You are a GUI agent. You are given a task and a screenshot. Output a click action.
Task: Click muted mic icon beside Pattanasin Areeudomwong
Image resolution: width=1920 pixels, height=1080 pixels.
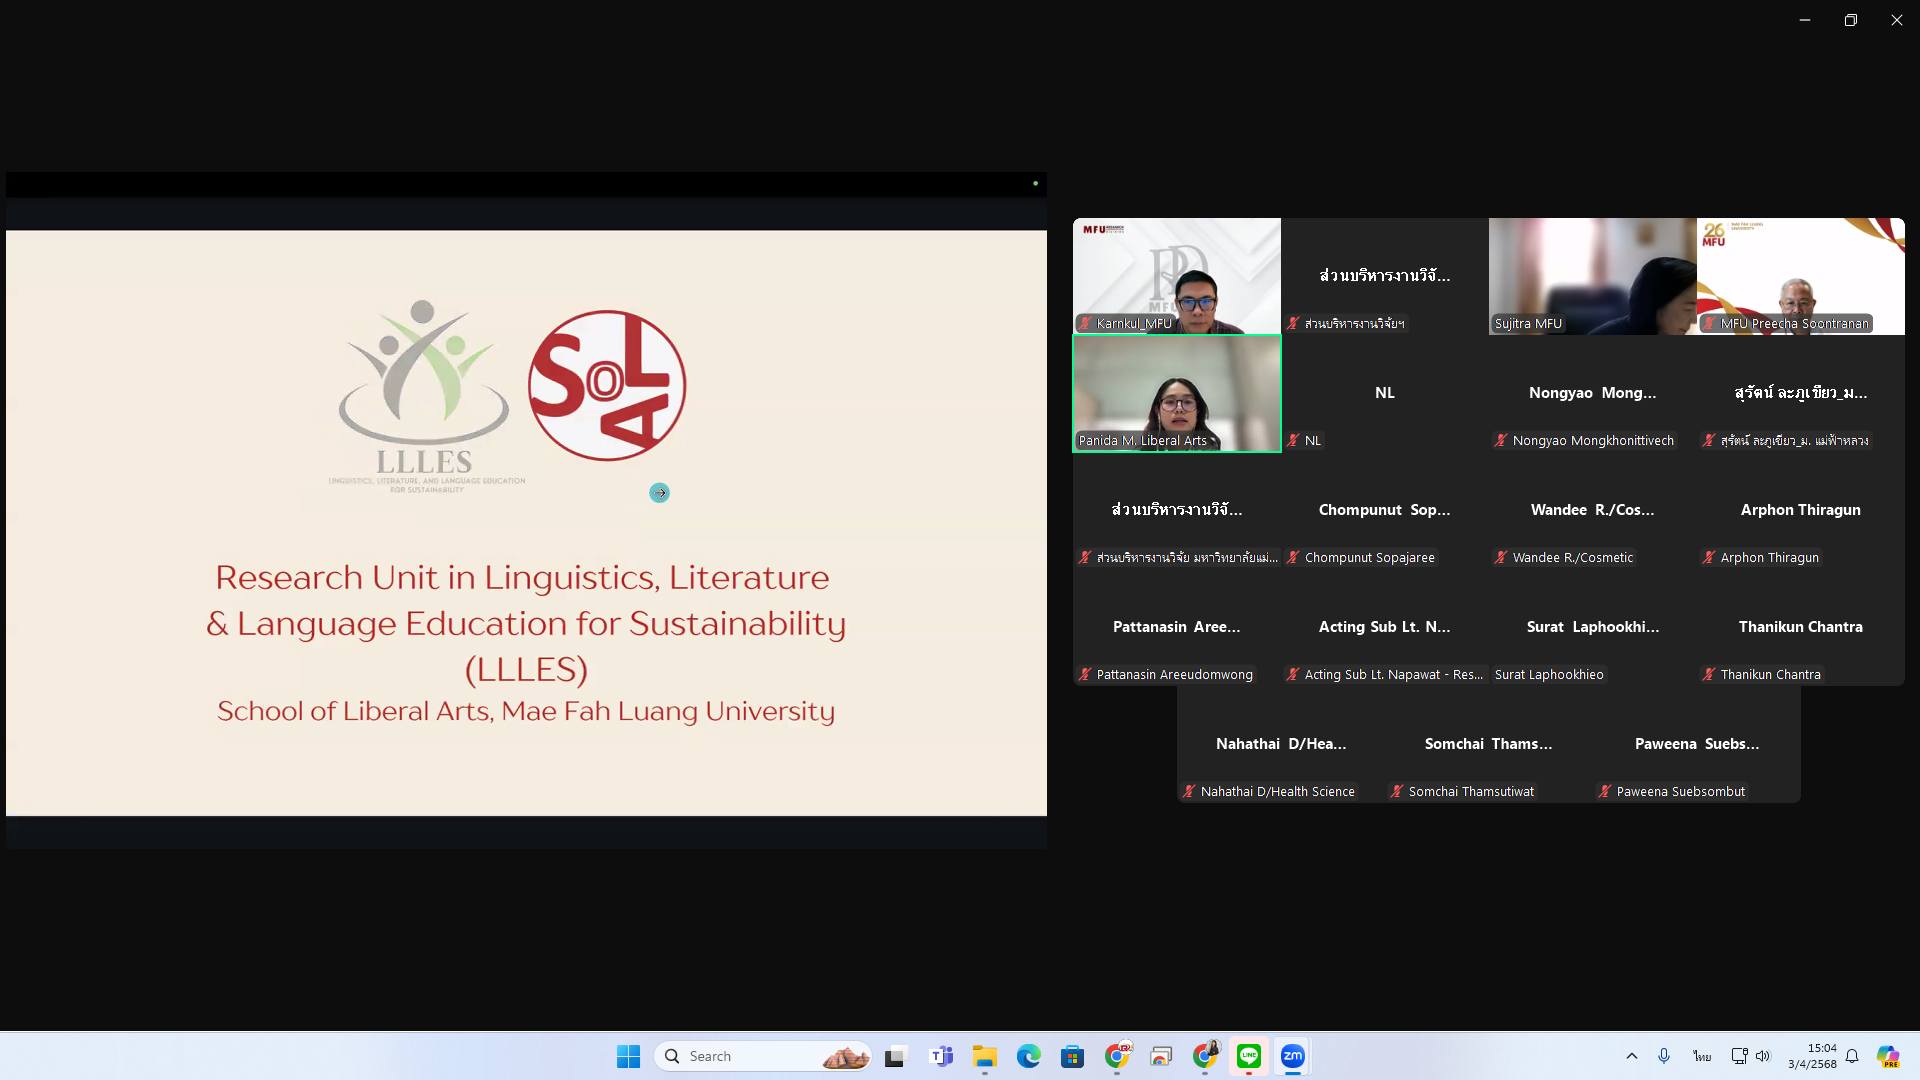tap(1085, 675)
